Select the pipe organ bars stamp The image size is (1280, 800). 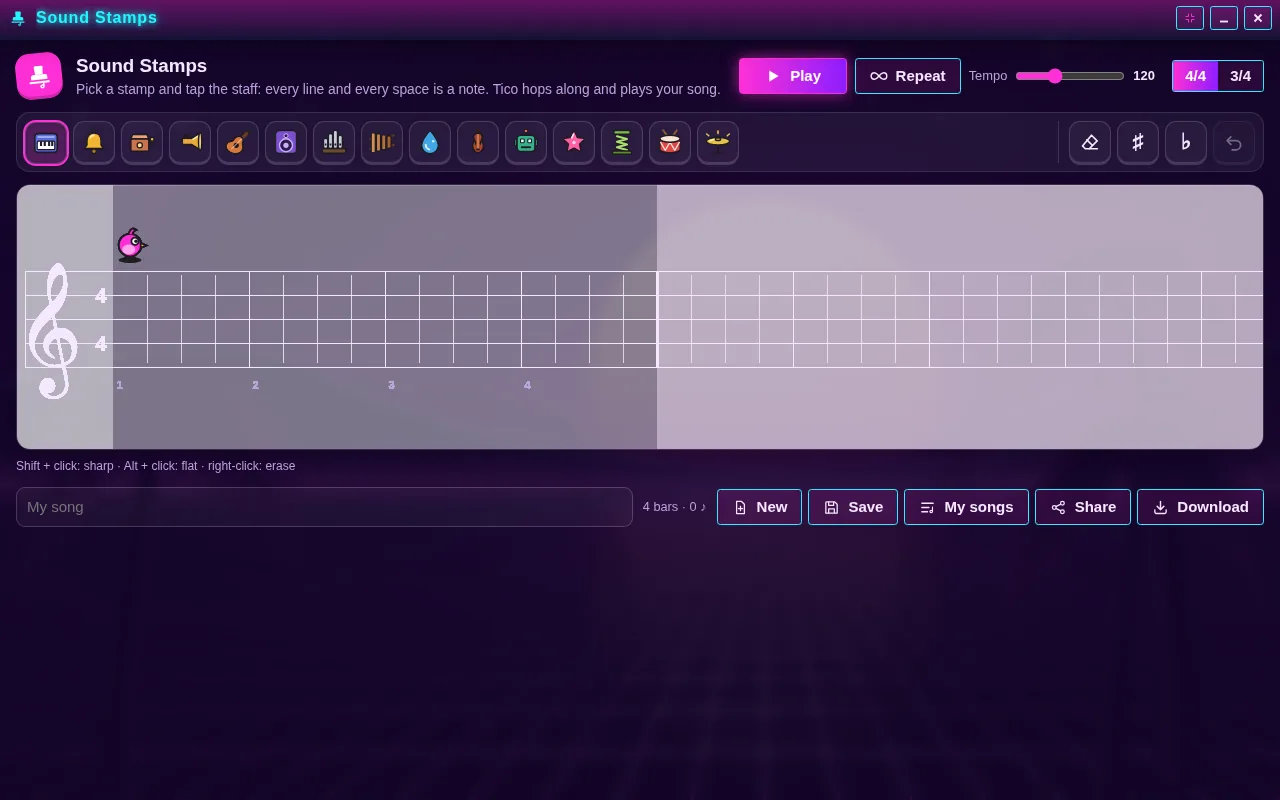334,142
